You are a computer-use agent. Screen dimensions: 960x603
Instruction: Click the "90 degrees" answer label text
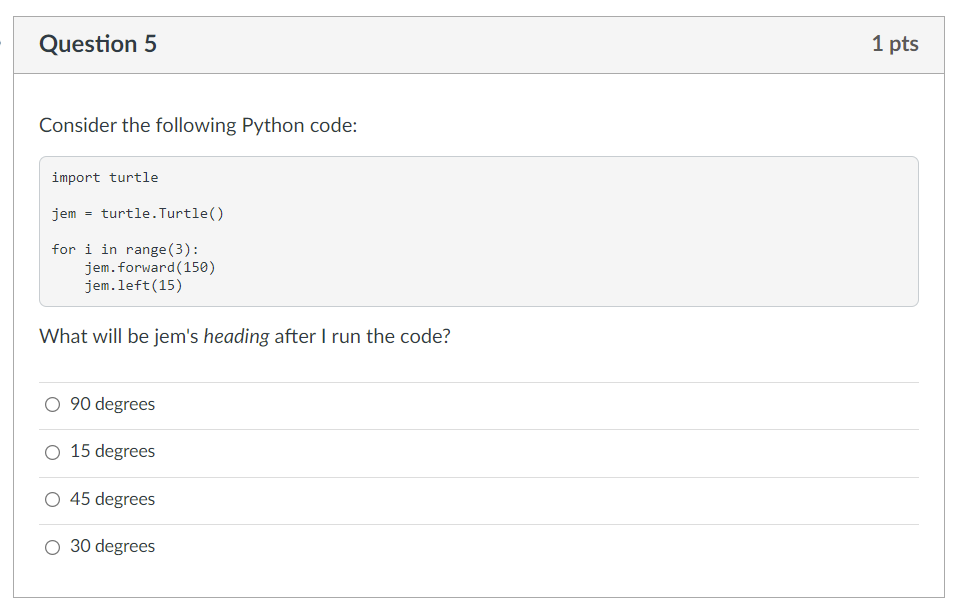(x=113, y=404)
